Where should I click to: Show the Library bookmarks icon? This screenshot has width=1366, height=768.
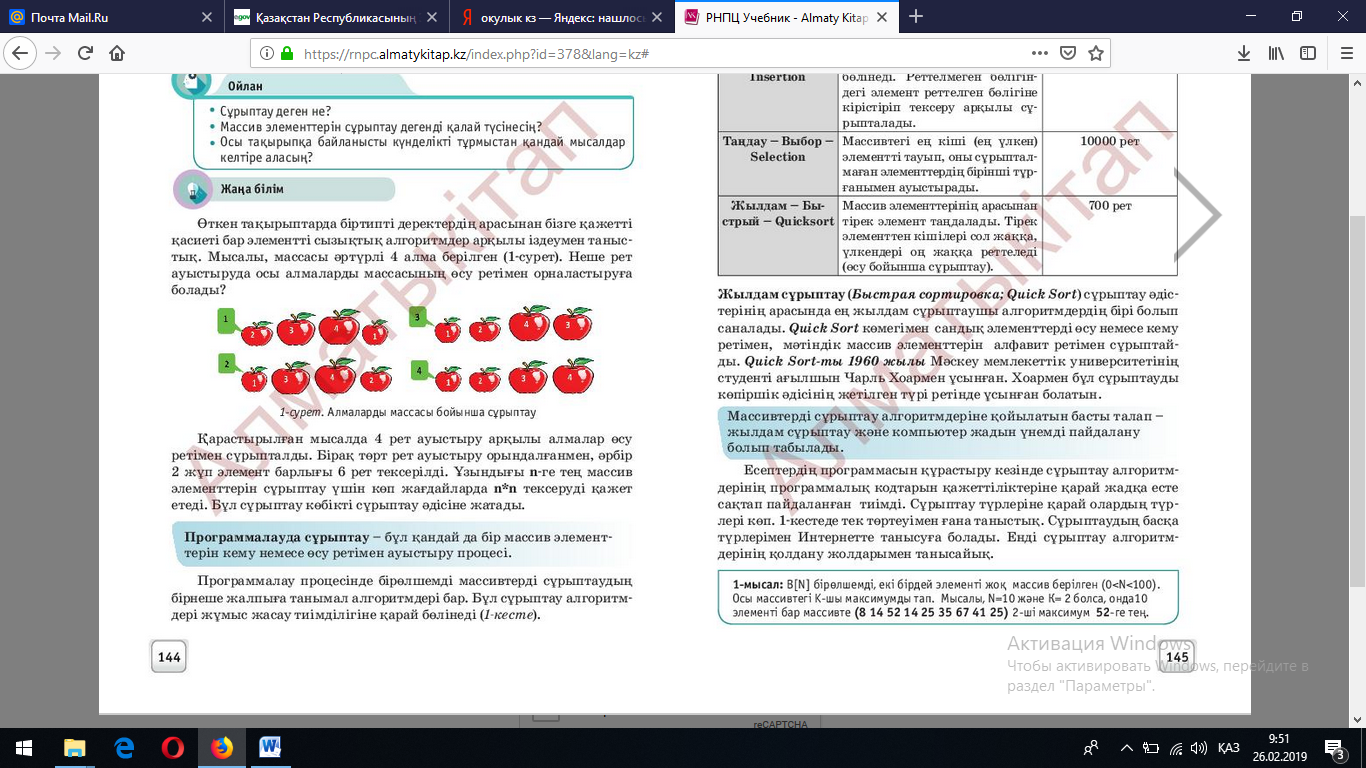coord(1277,53)
